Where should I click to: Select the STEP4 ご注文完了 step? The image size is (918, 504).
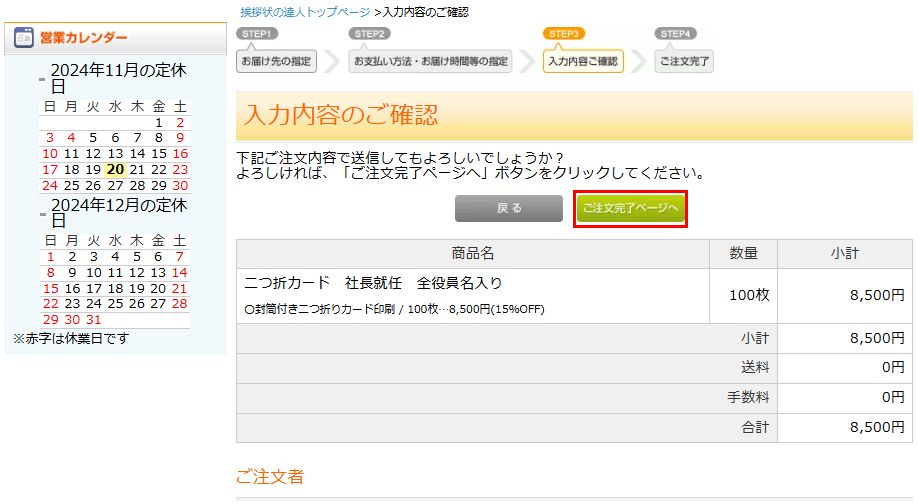[x=684, y=61]
